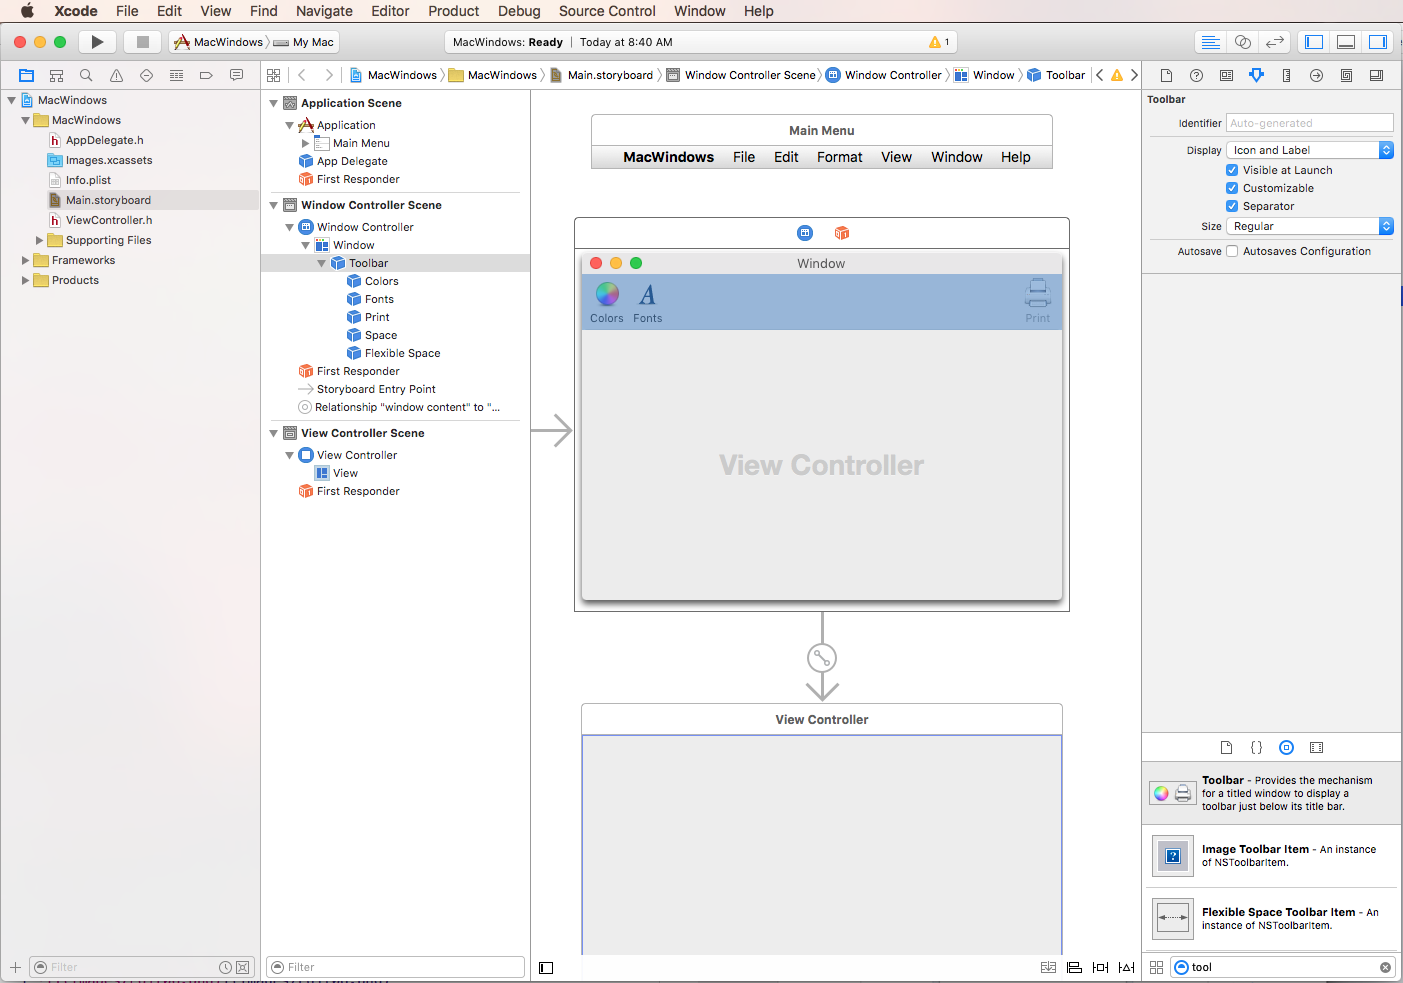Run the MacWindows project
Image resolution: width=1403 pixels, height=983 pixels.
click(97, 41)
